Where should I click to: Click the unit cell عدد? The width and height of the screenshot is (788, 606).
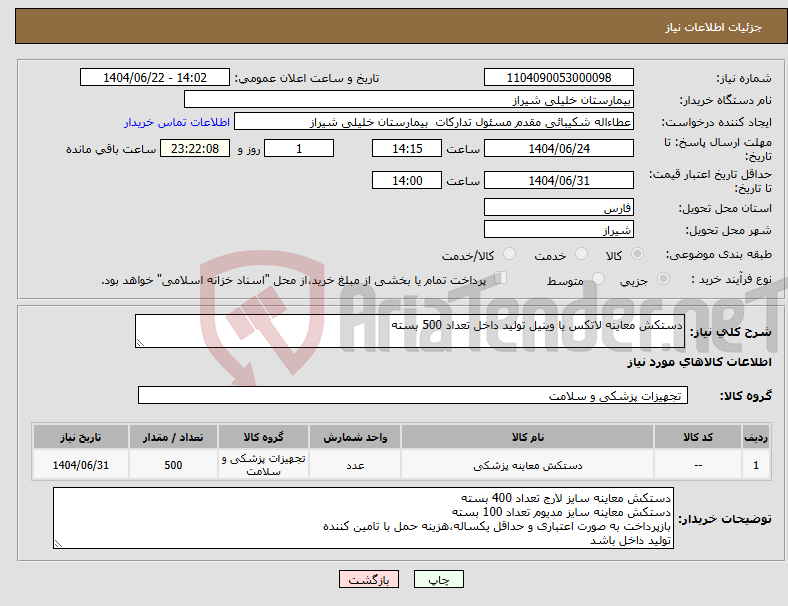[x=355, y=465]
